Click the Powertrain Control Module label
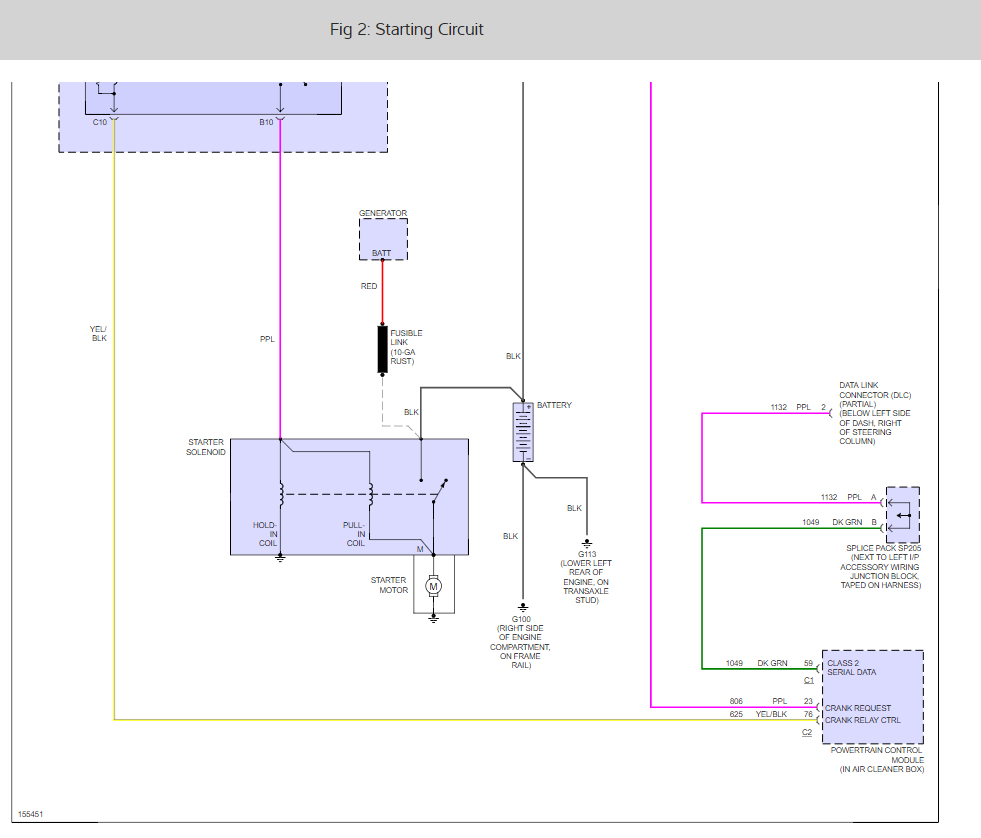Screen dimensions: 981x838 [877, 759]
